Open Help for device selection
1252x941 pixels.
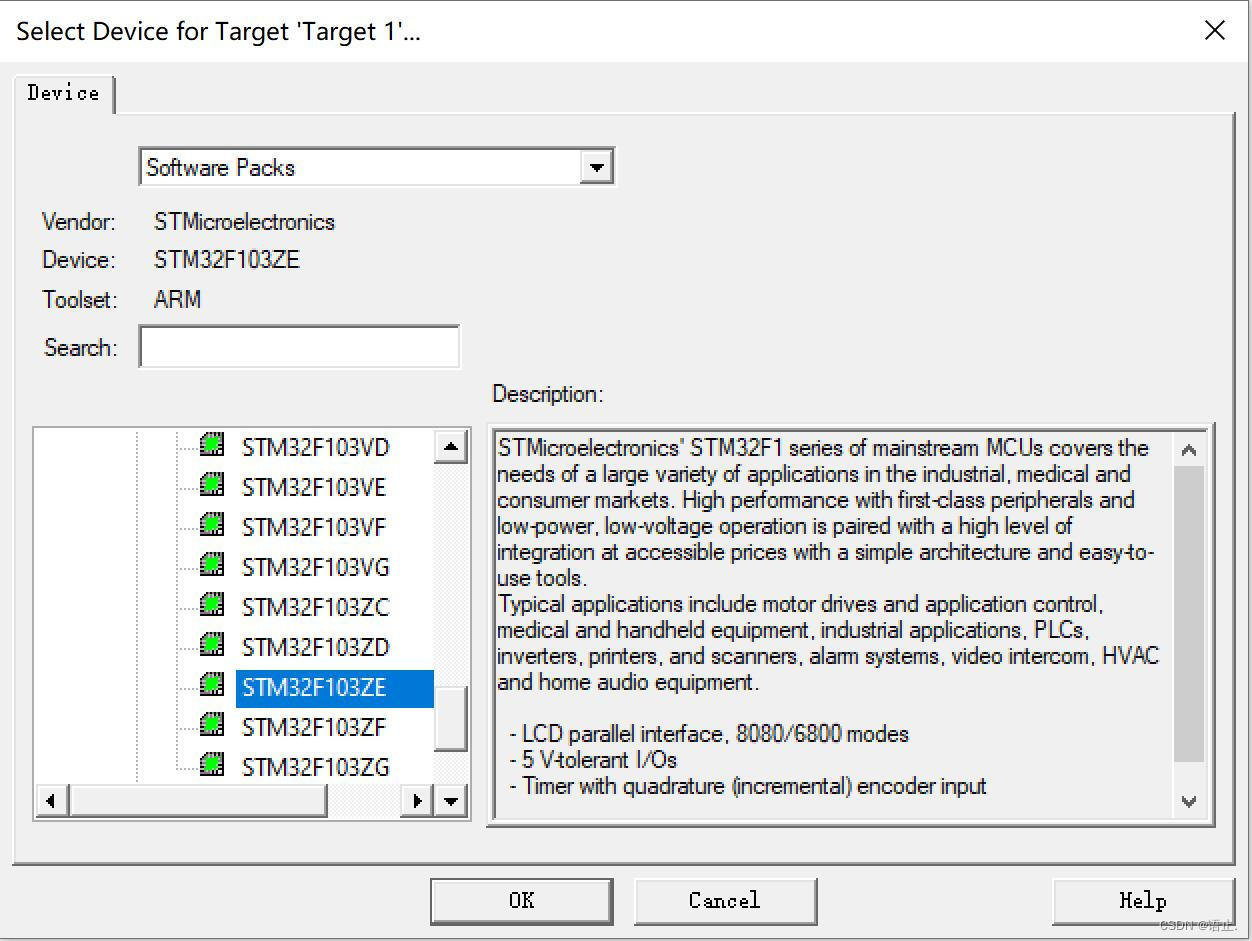coord(1143,901)
